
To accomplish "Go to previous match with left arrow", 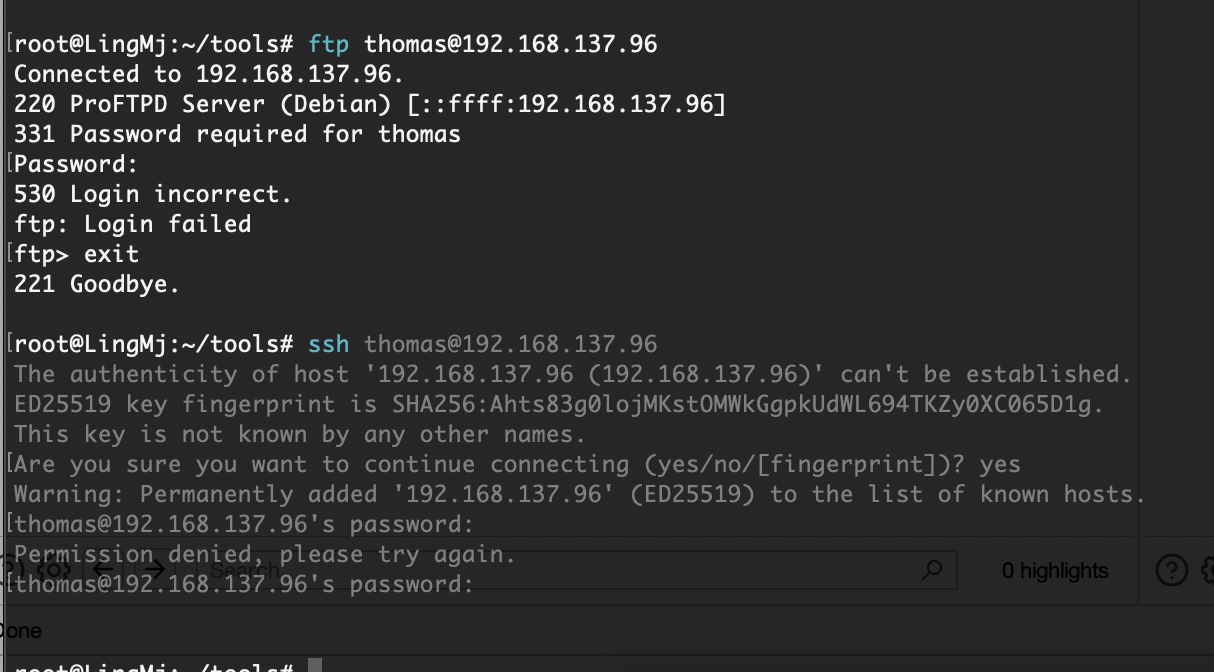I will click(x=104, y=570).
